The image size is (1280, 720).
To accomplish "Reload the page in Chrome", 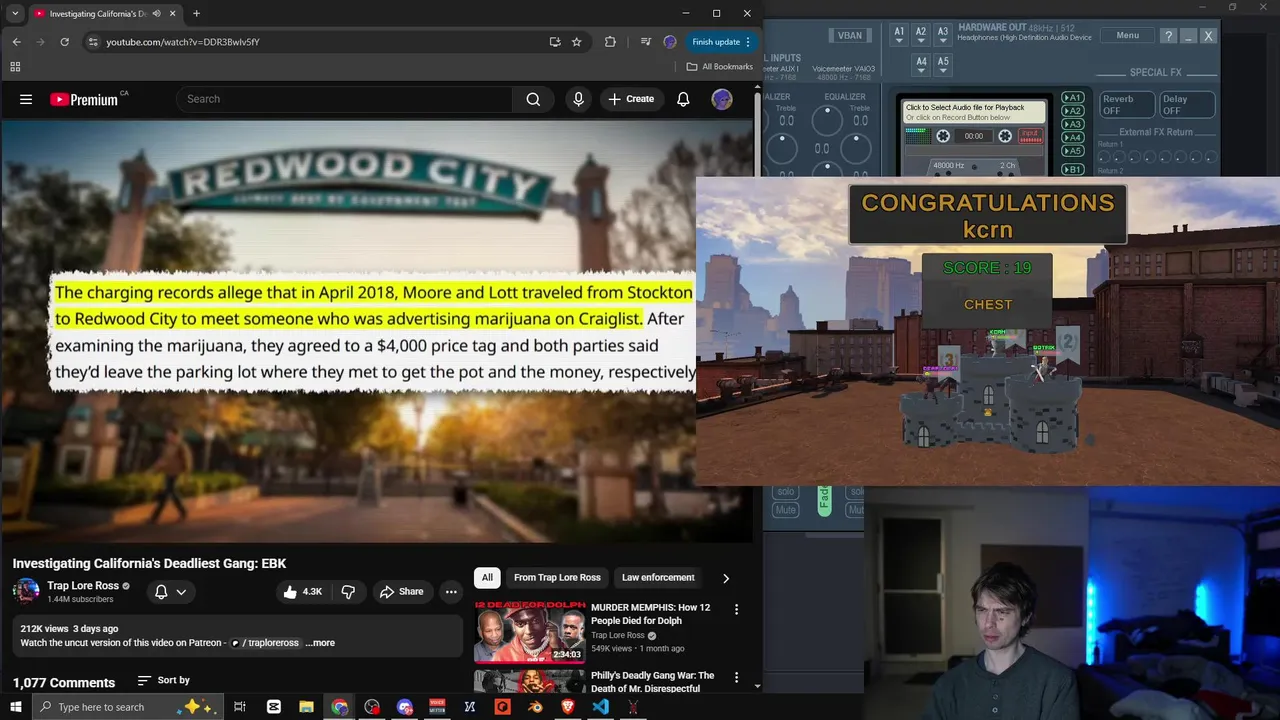I will coord(65,42).
